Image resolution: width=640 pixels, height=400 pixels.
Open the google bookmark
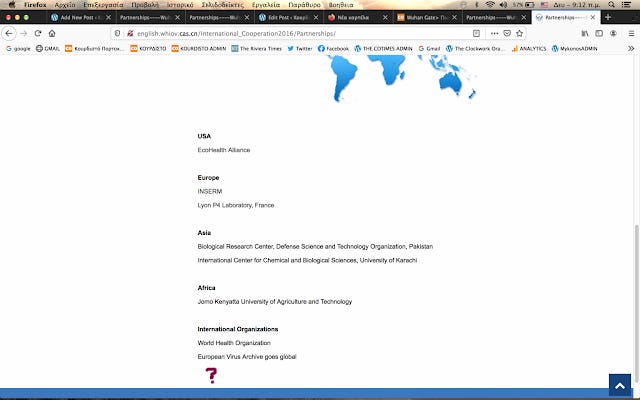18,49
